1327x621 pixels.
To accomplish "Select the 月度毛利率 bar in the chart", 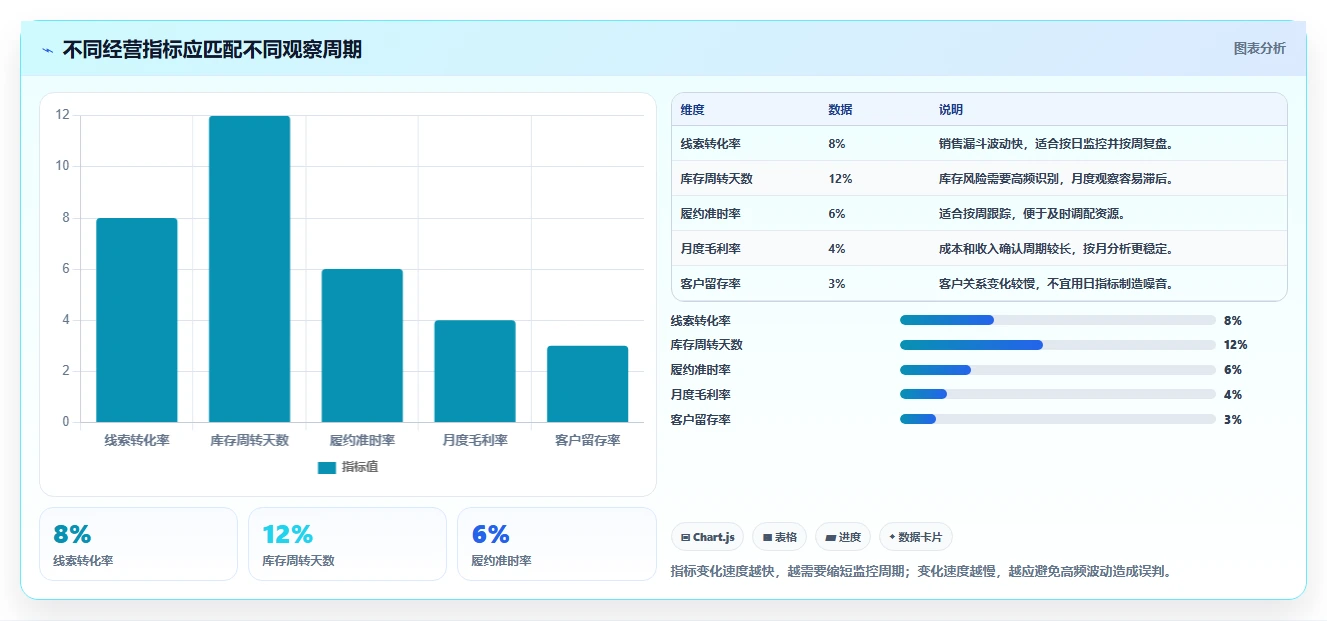I will 475,371.
